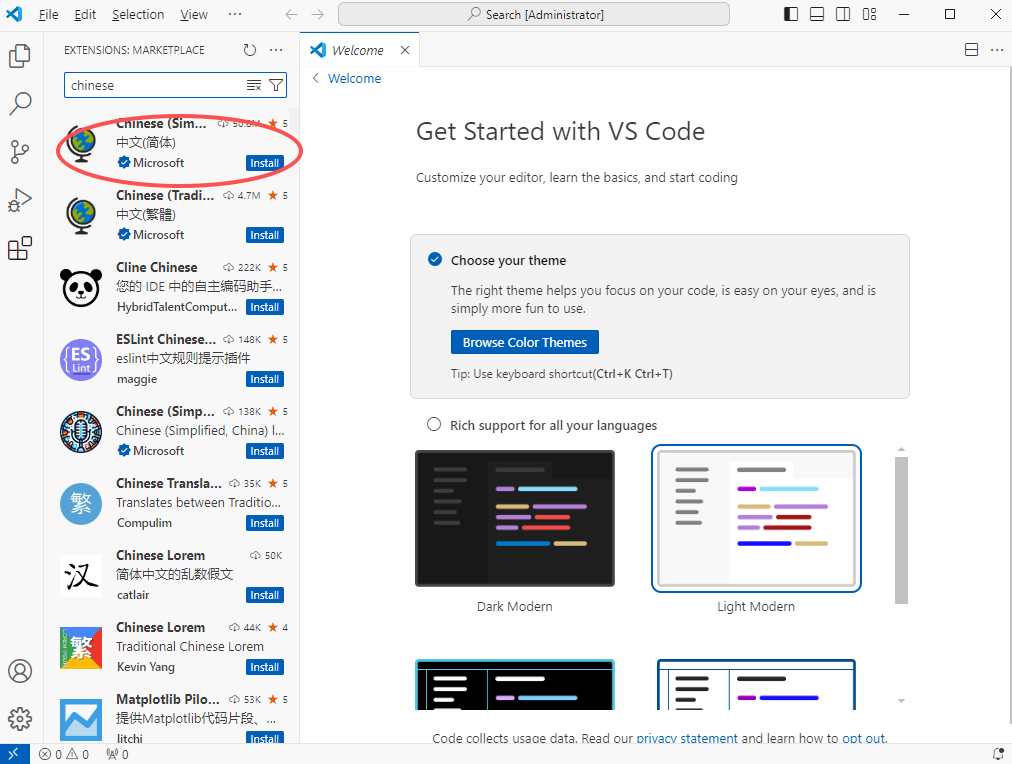
Task: Toggle Choose your theme step checkmark
Action: click(435, 259)
